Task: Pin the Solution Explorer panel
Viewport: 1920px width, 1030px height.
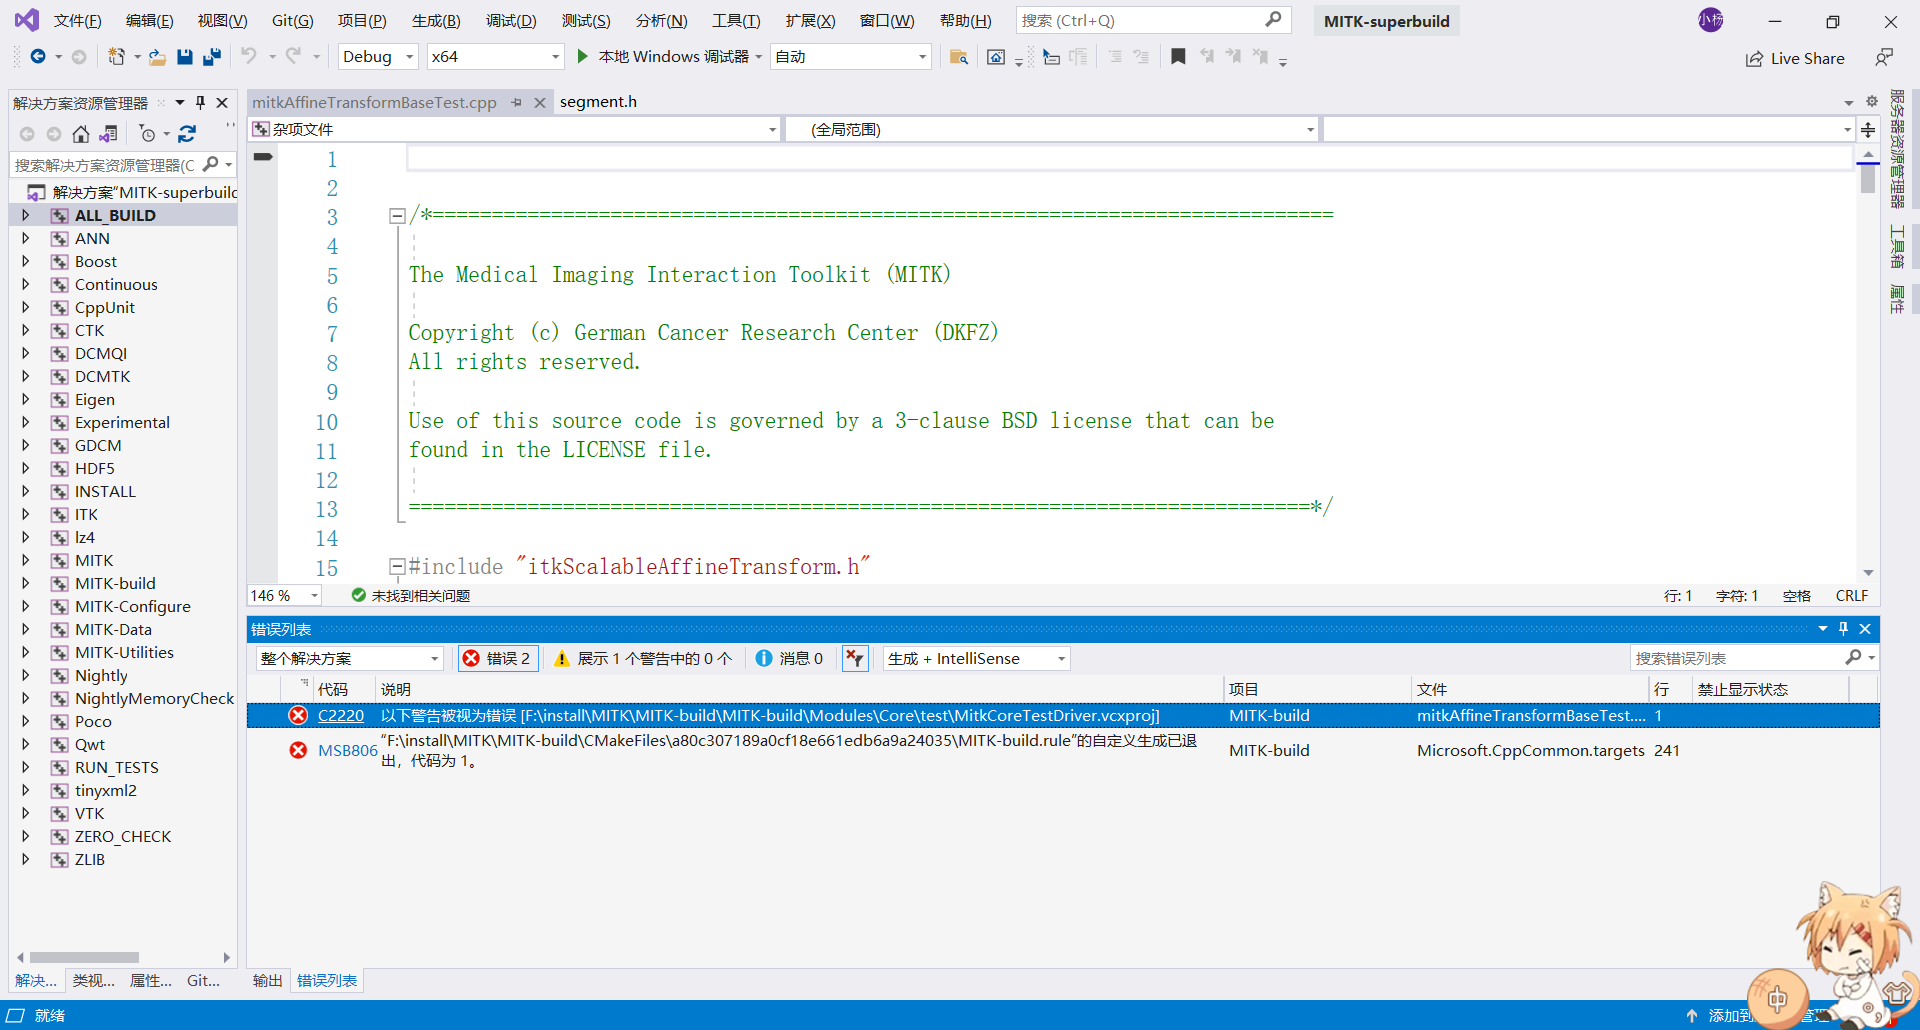Action: (x=200, y=102)
